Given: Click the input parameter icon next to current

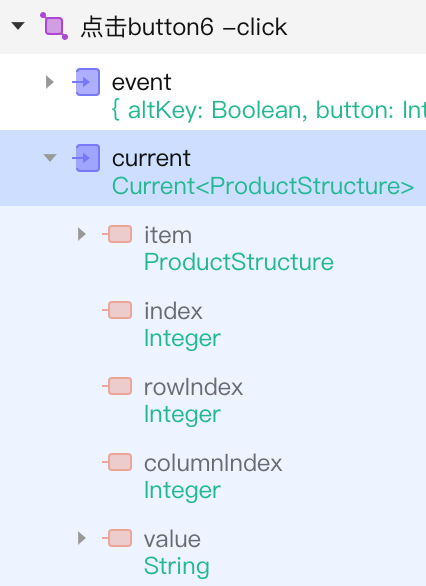Looking at the screenshot, I should coord(86,158).
